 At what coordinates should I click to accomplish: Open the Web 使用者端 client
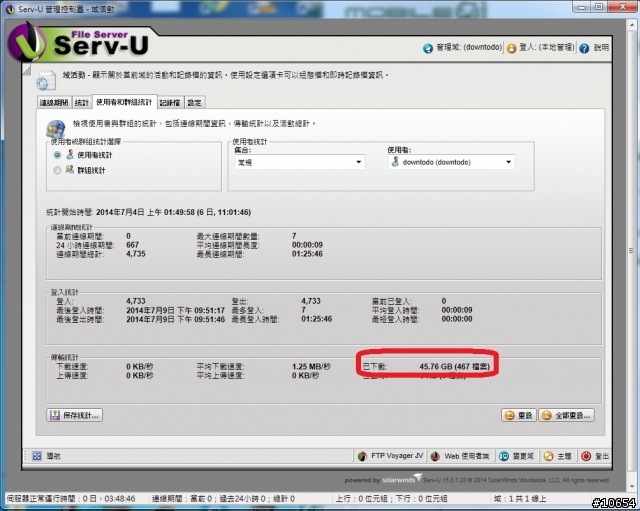click(x=460, y=456)
